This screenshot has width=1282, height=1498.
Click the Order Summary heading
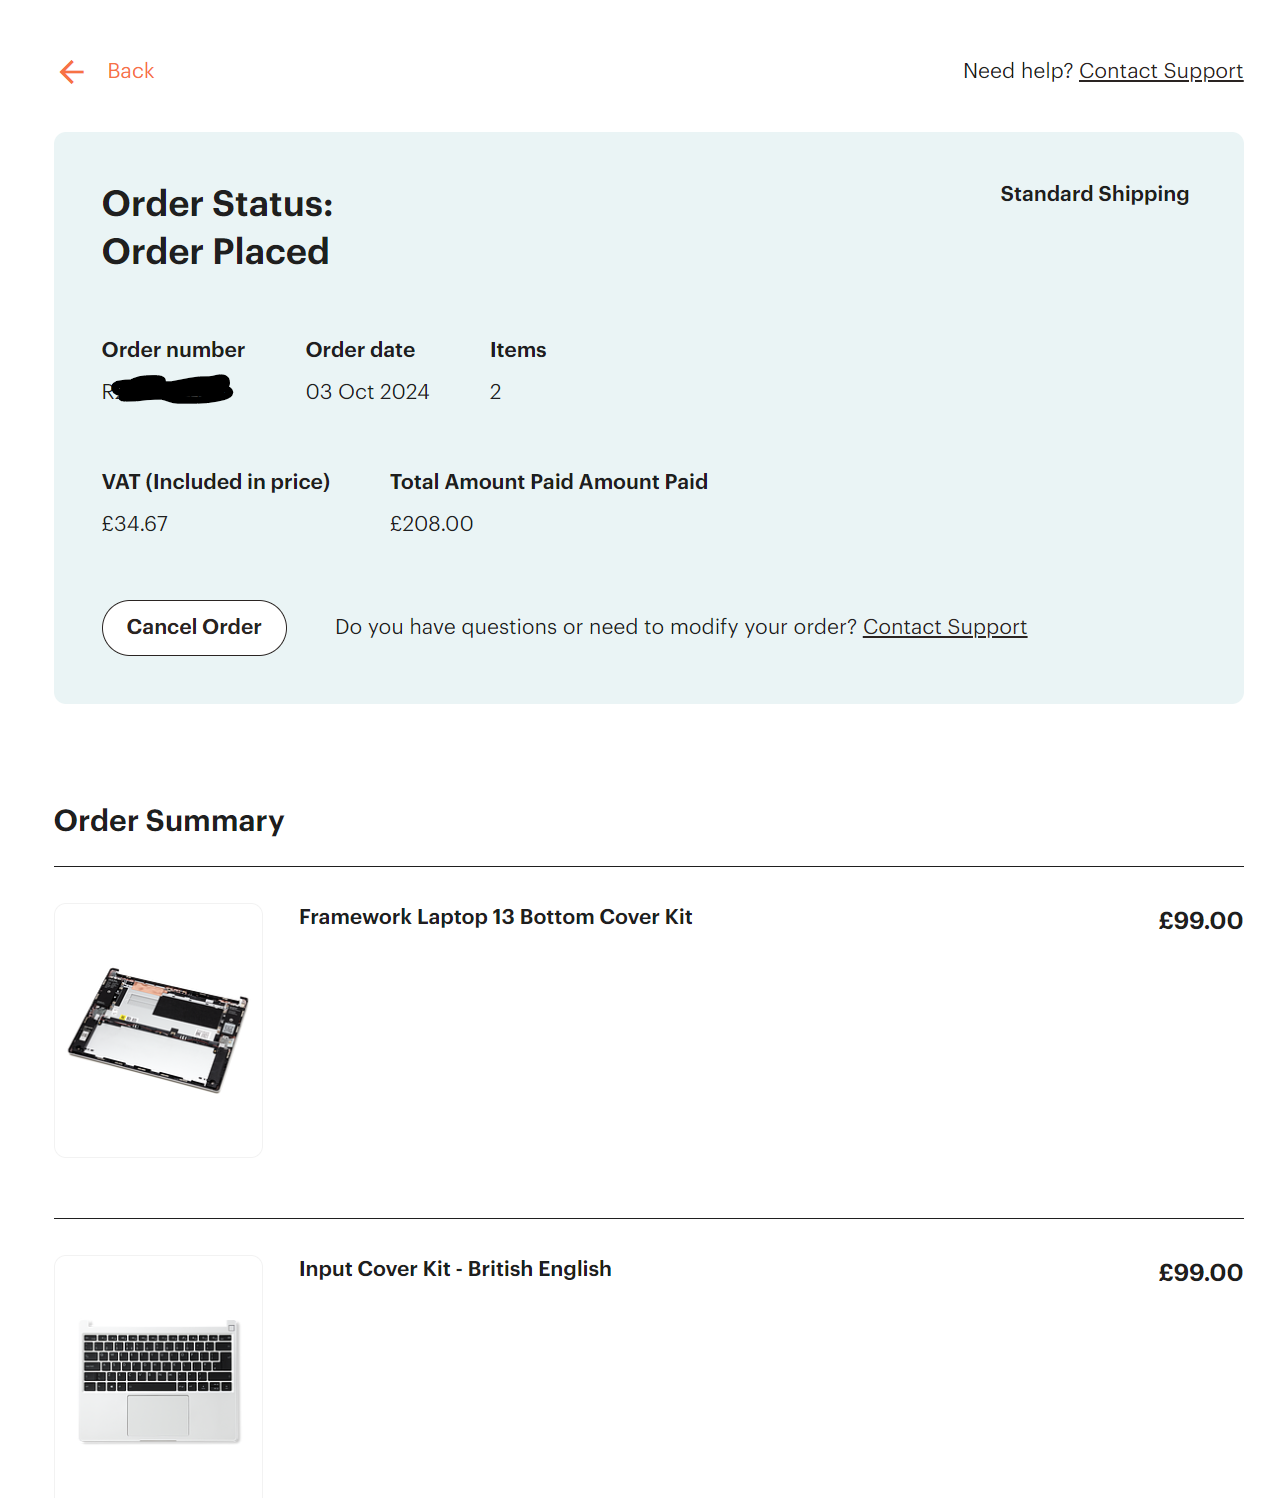tap(169, 821)
